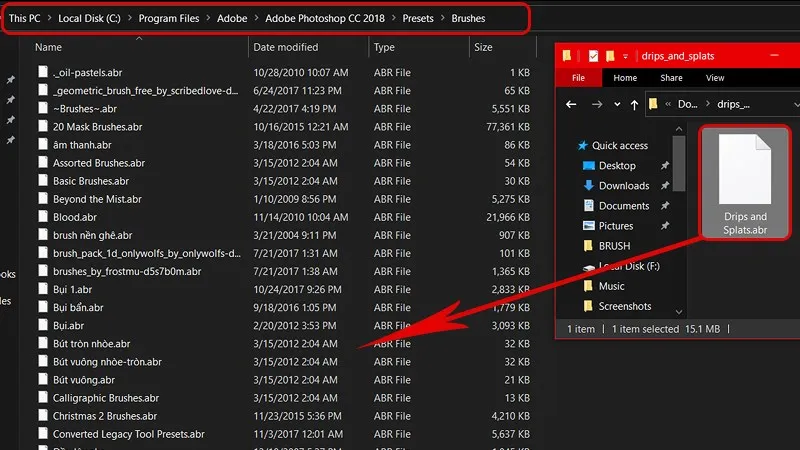Select the Blood.abr file icon
This screenshot has height=450, width=800.
pos(43,217)
